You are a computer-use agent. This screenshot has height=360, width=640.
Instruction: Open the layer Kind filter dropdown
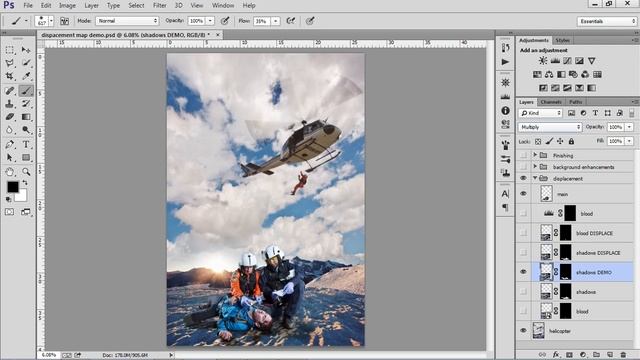(x=540, y=113)
